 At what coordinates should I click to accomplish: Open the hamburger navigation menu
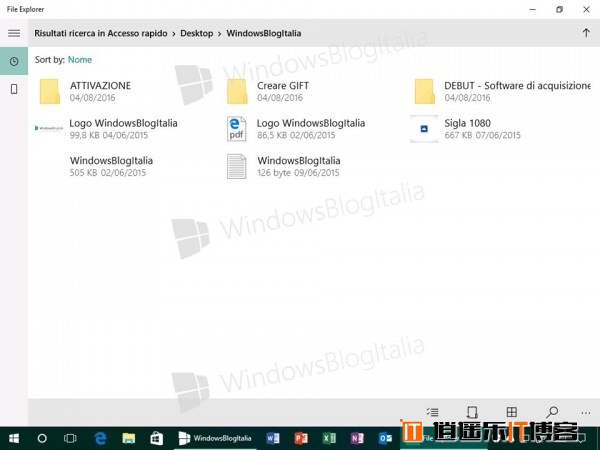coord(14,33)
